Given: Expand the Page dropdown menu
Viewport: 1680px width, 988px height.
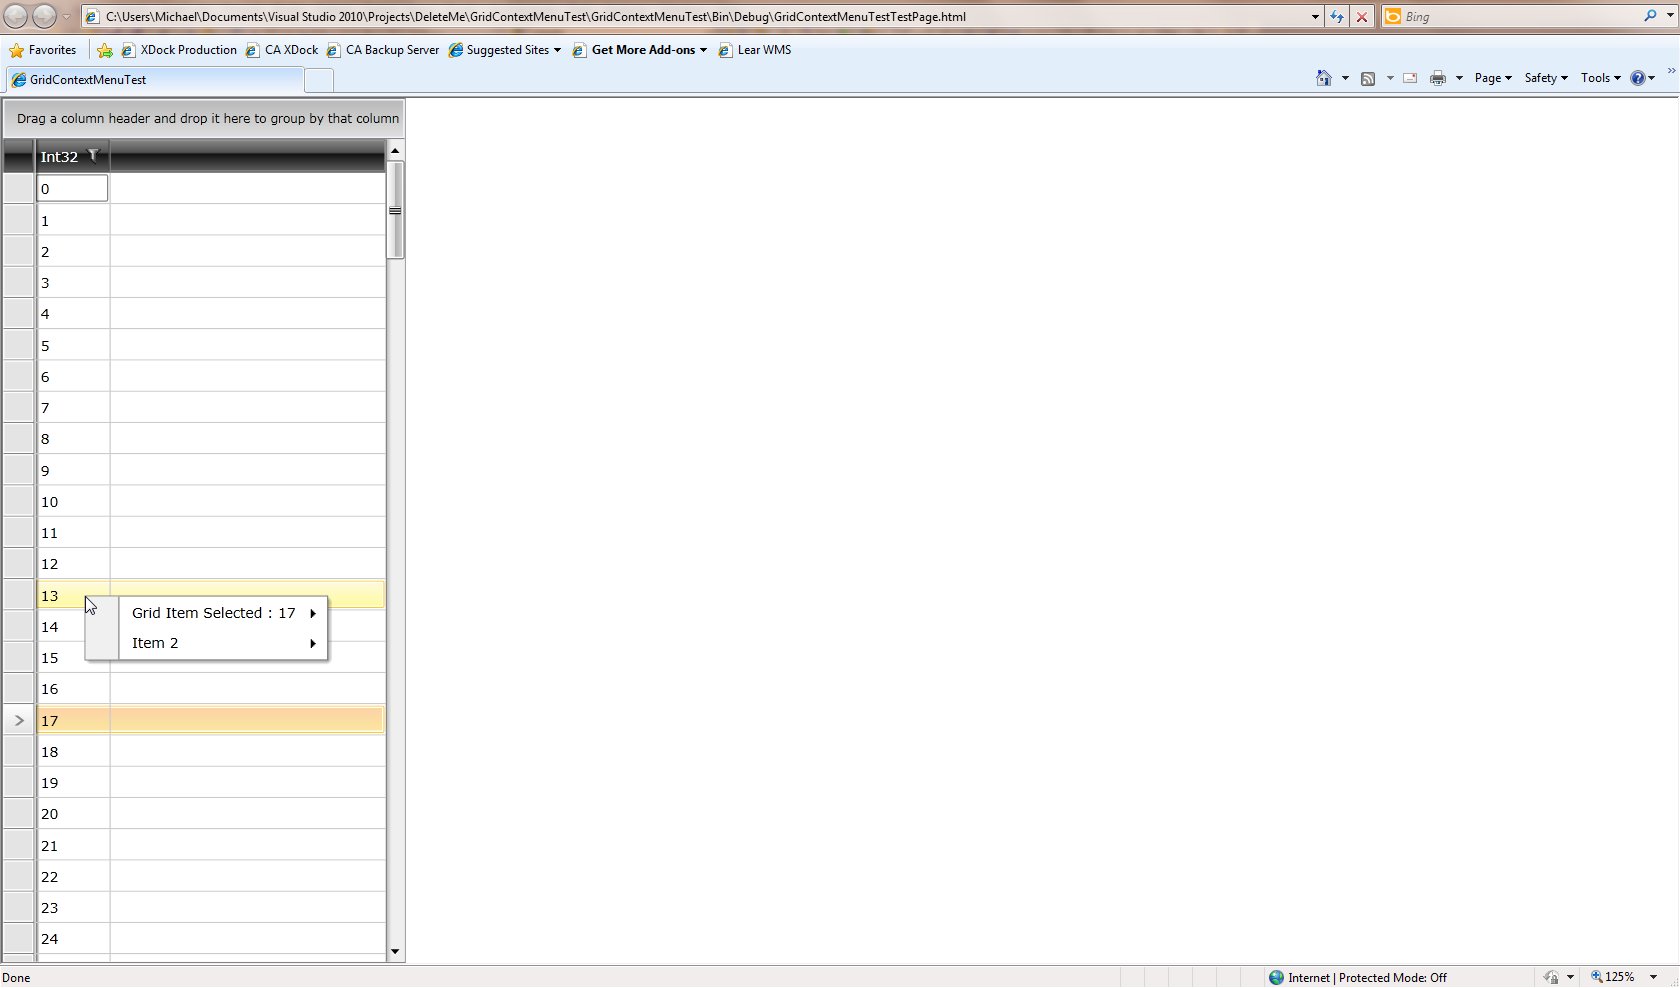Looking at the screenshot, I should pos(1493,78).
